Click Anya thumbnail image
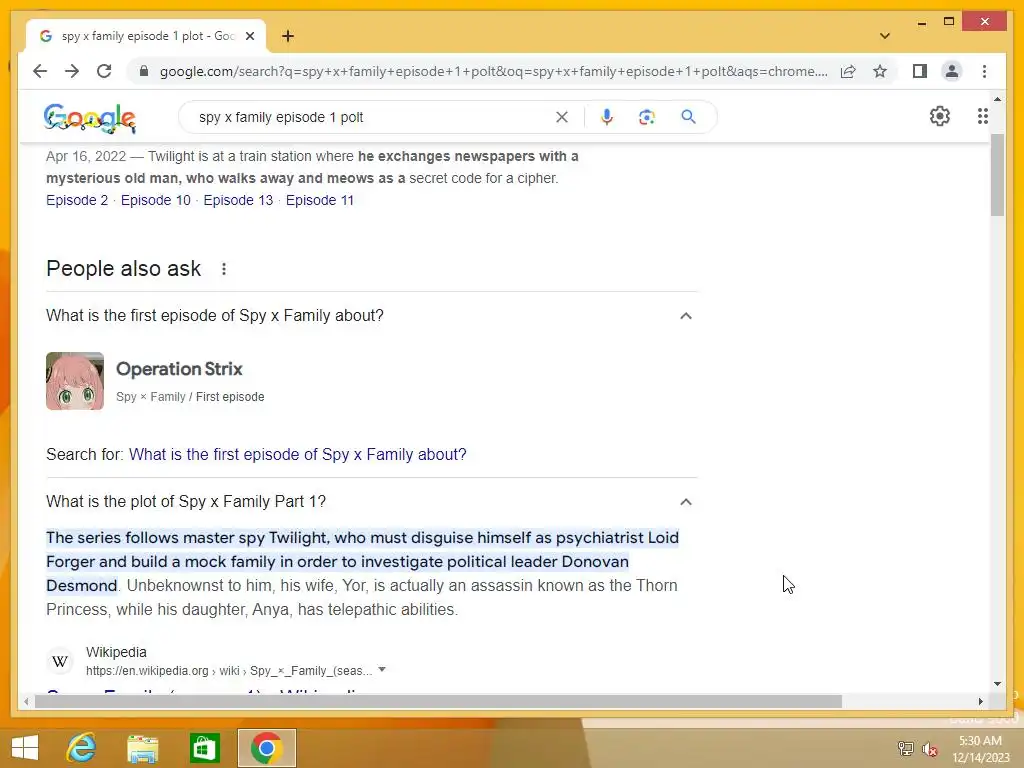 coord(74,381)
